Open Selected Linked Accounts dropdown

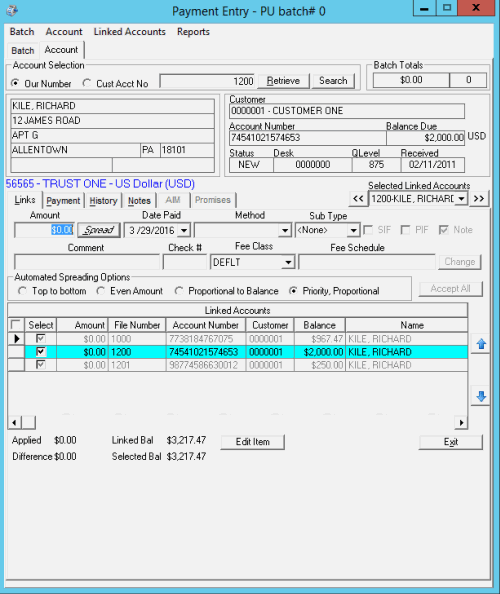[461, 199]
